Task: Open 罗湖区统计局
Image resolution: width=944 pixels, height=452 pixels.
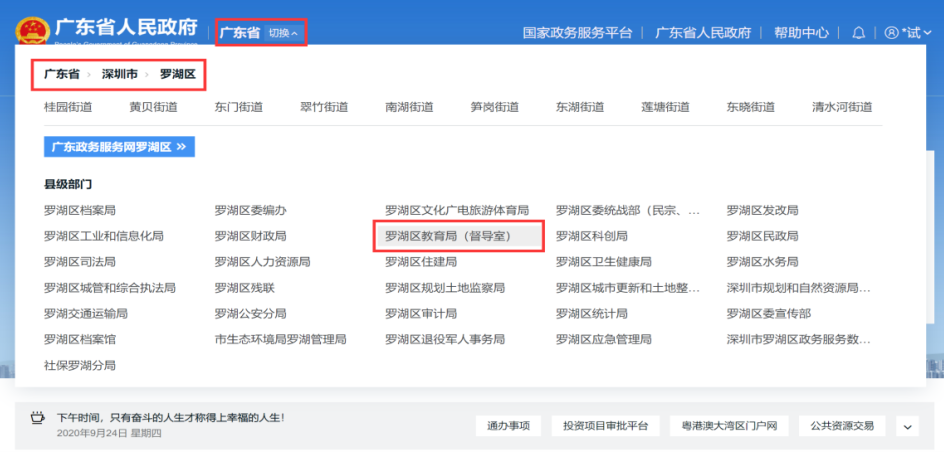Action: coord(592,314)
